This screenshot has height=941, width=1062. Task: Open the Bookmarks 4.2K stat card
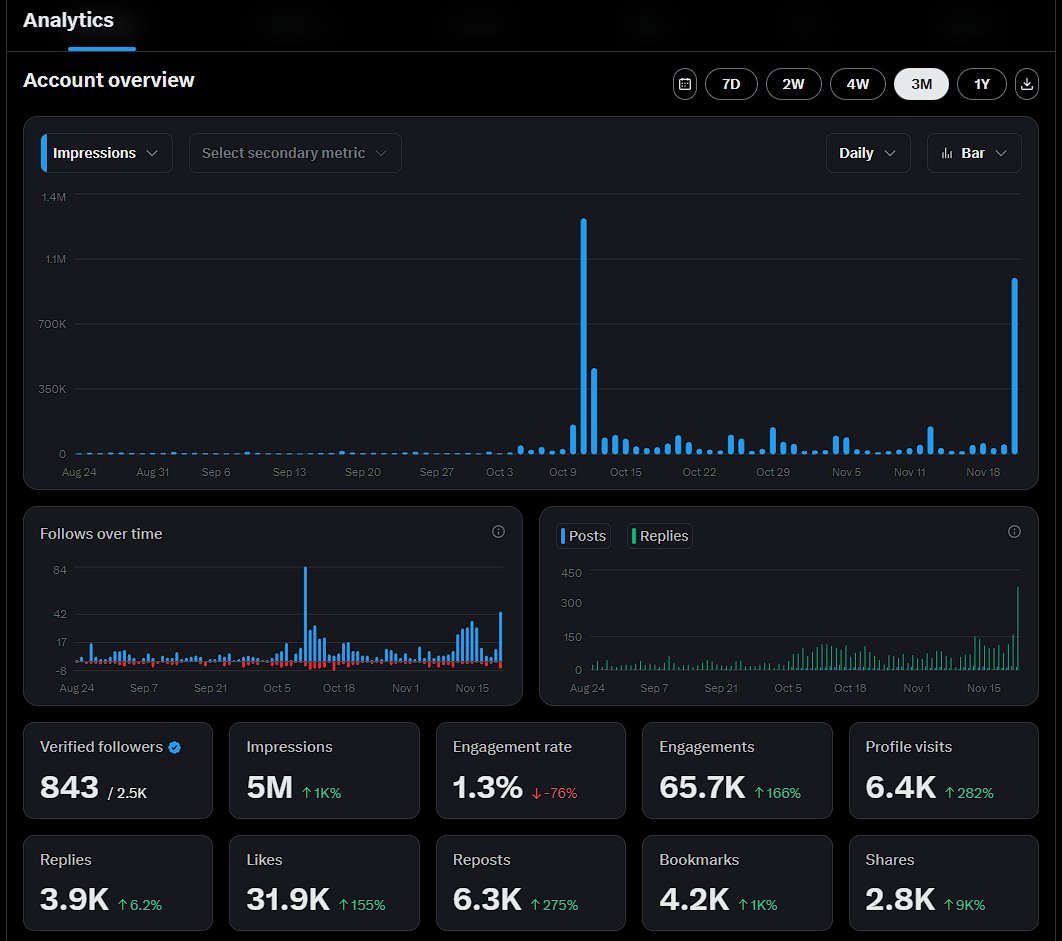[737, 883]
